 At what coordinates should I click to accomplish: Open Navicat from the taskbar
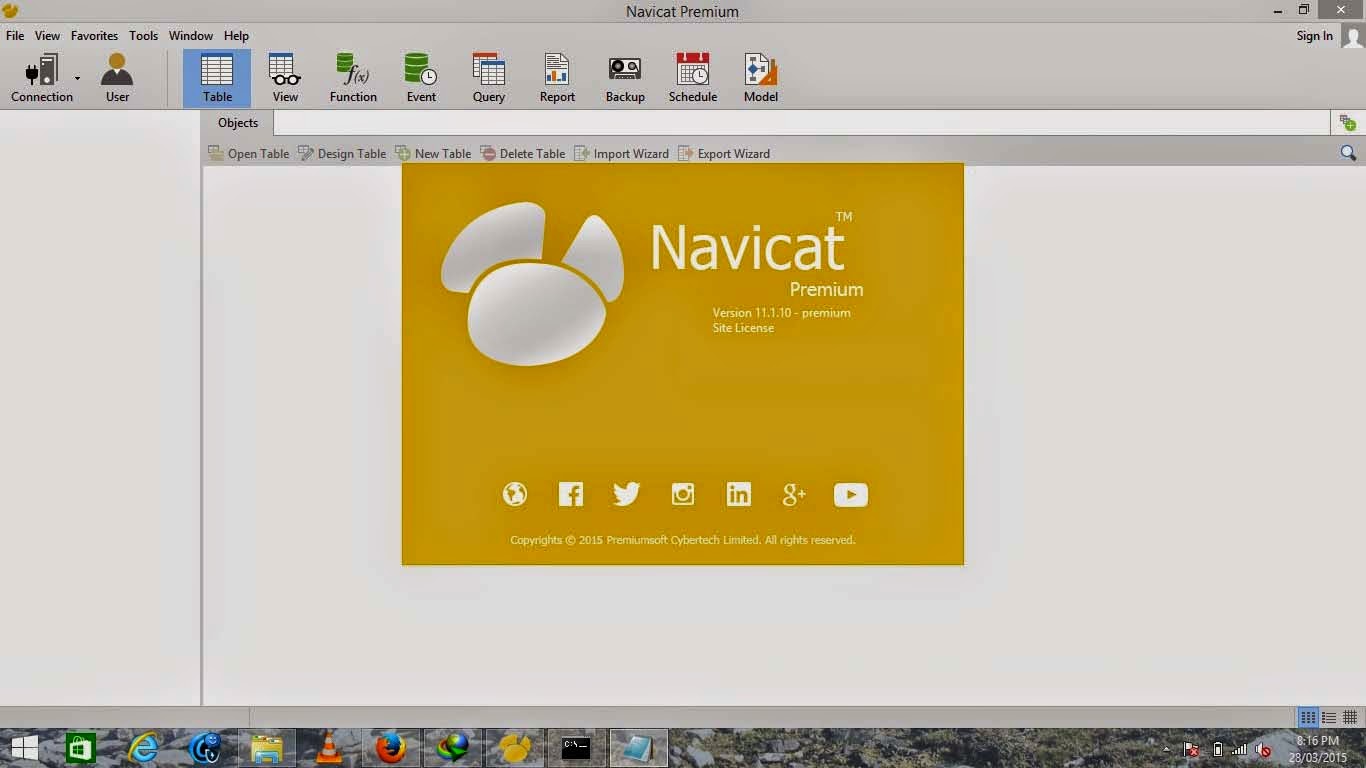tap(514, 748)
